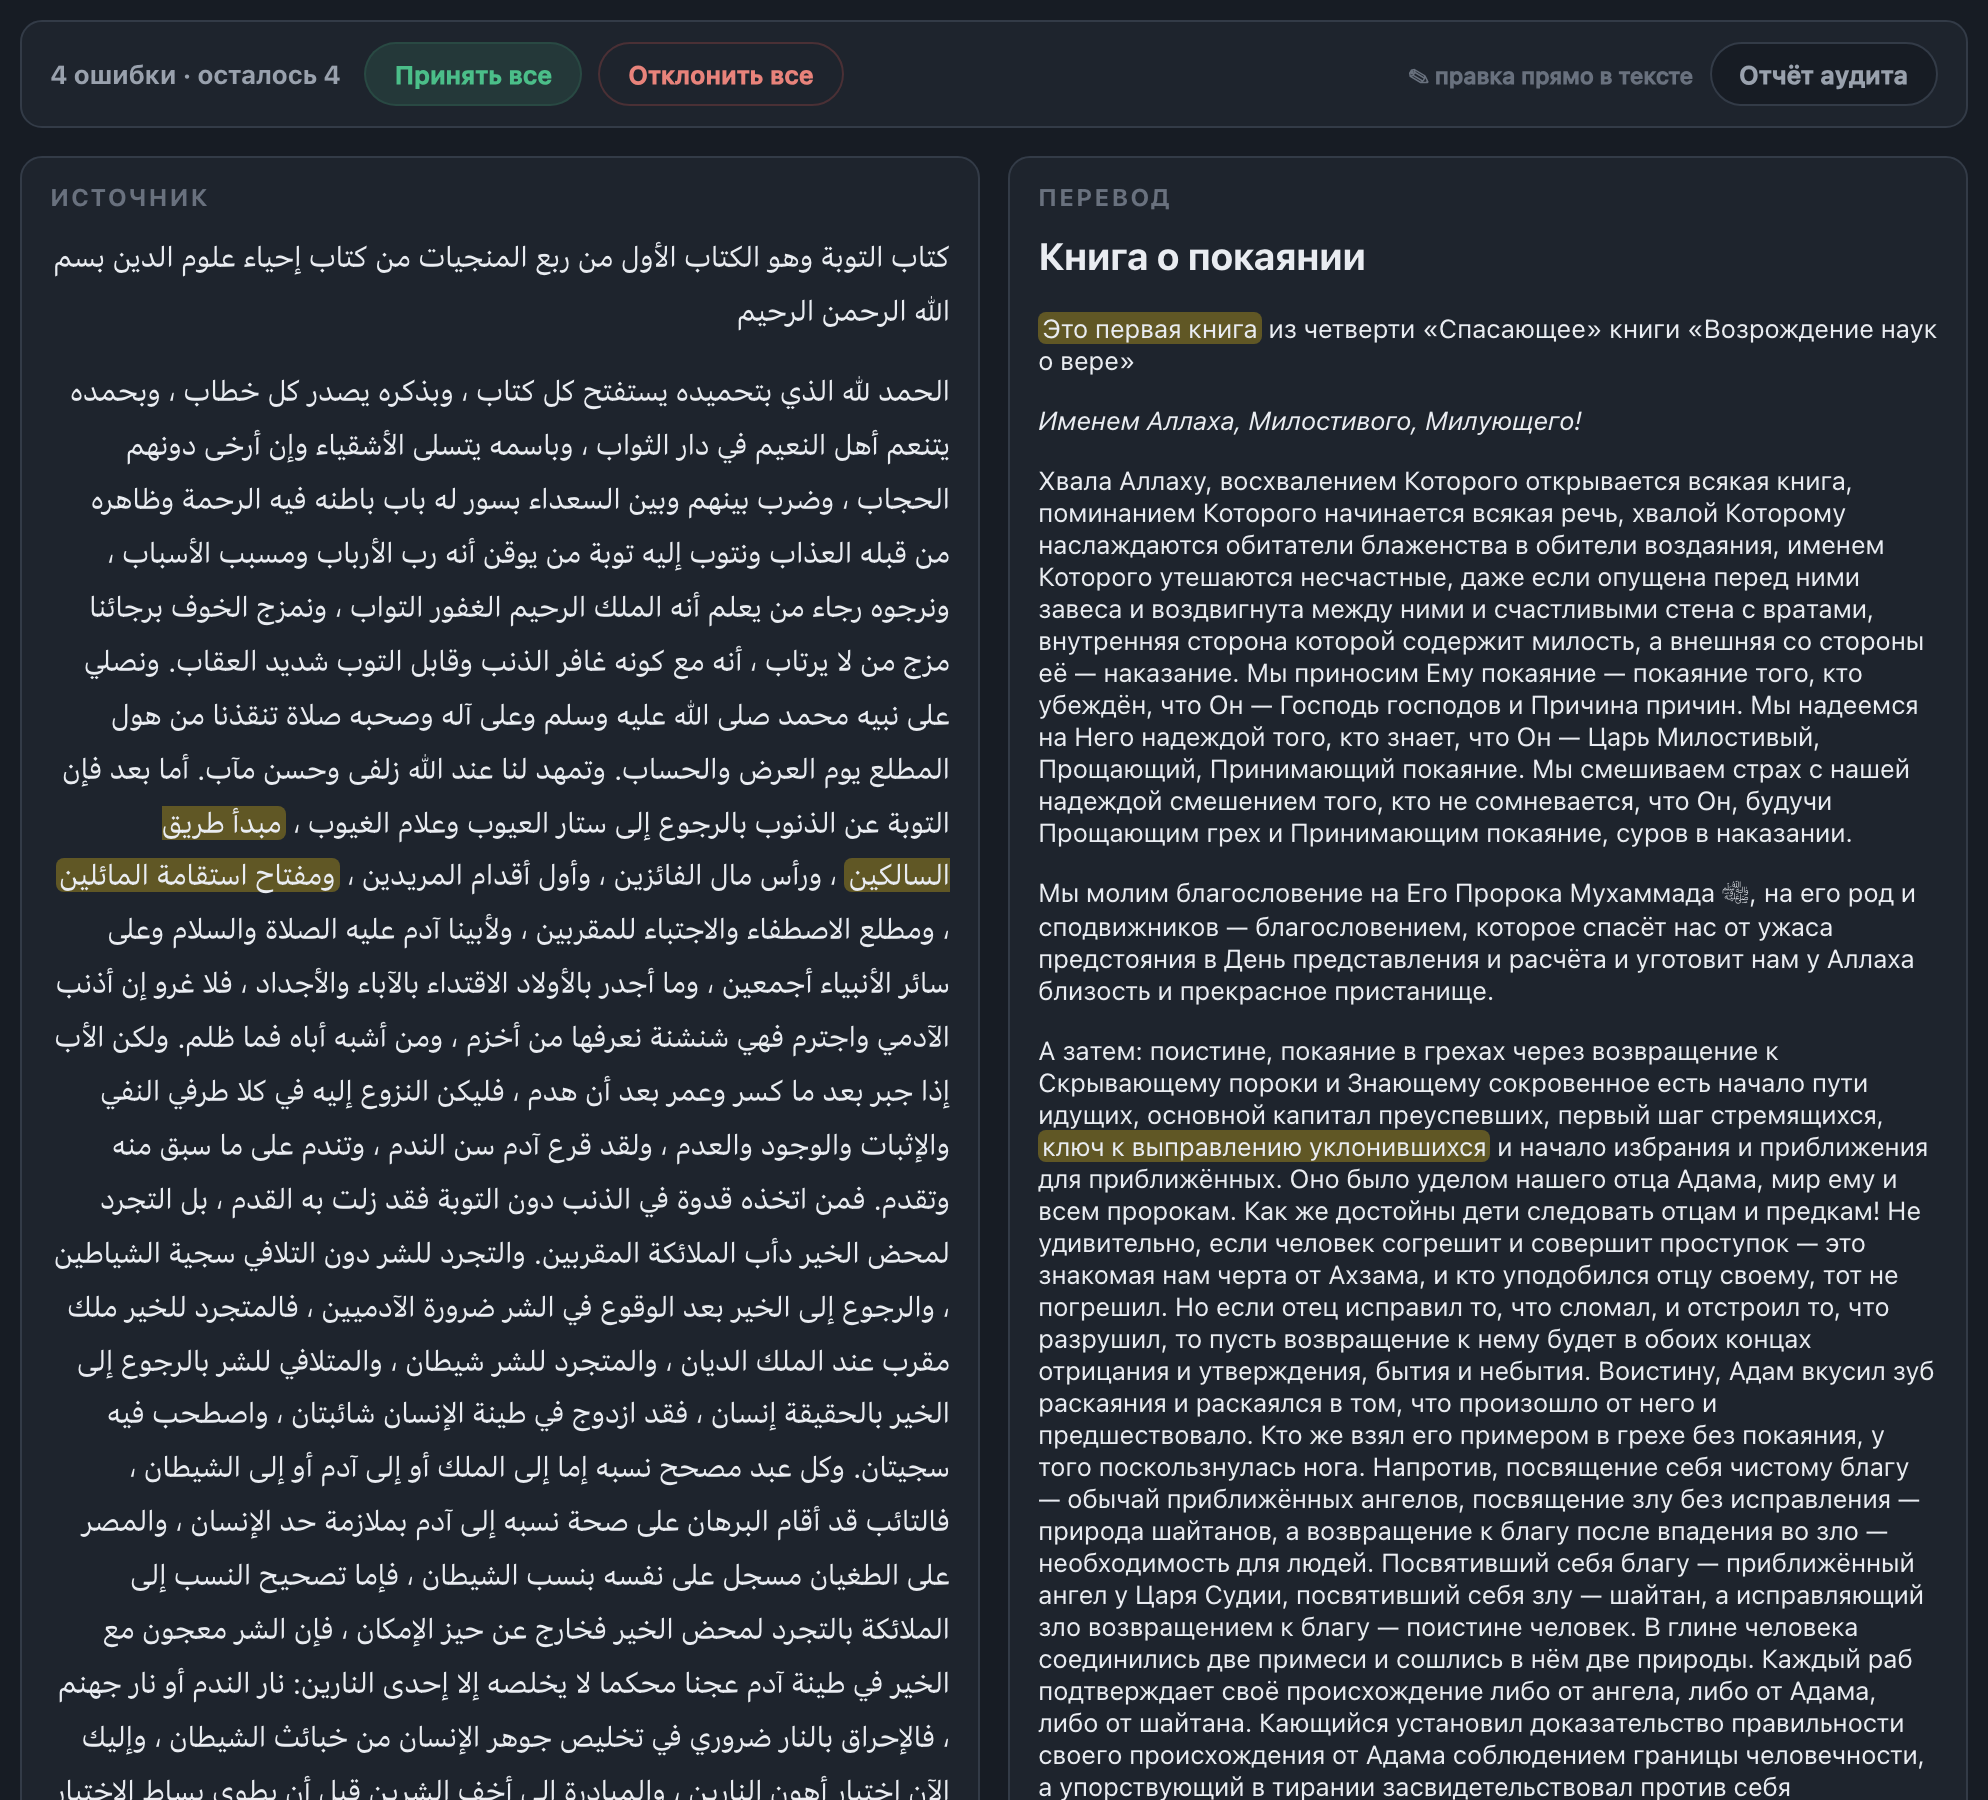This screenshot has height=1800, width=1988.
Task: Click the «Отклонить все» button
Action: click(720, 75)
